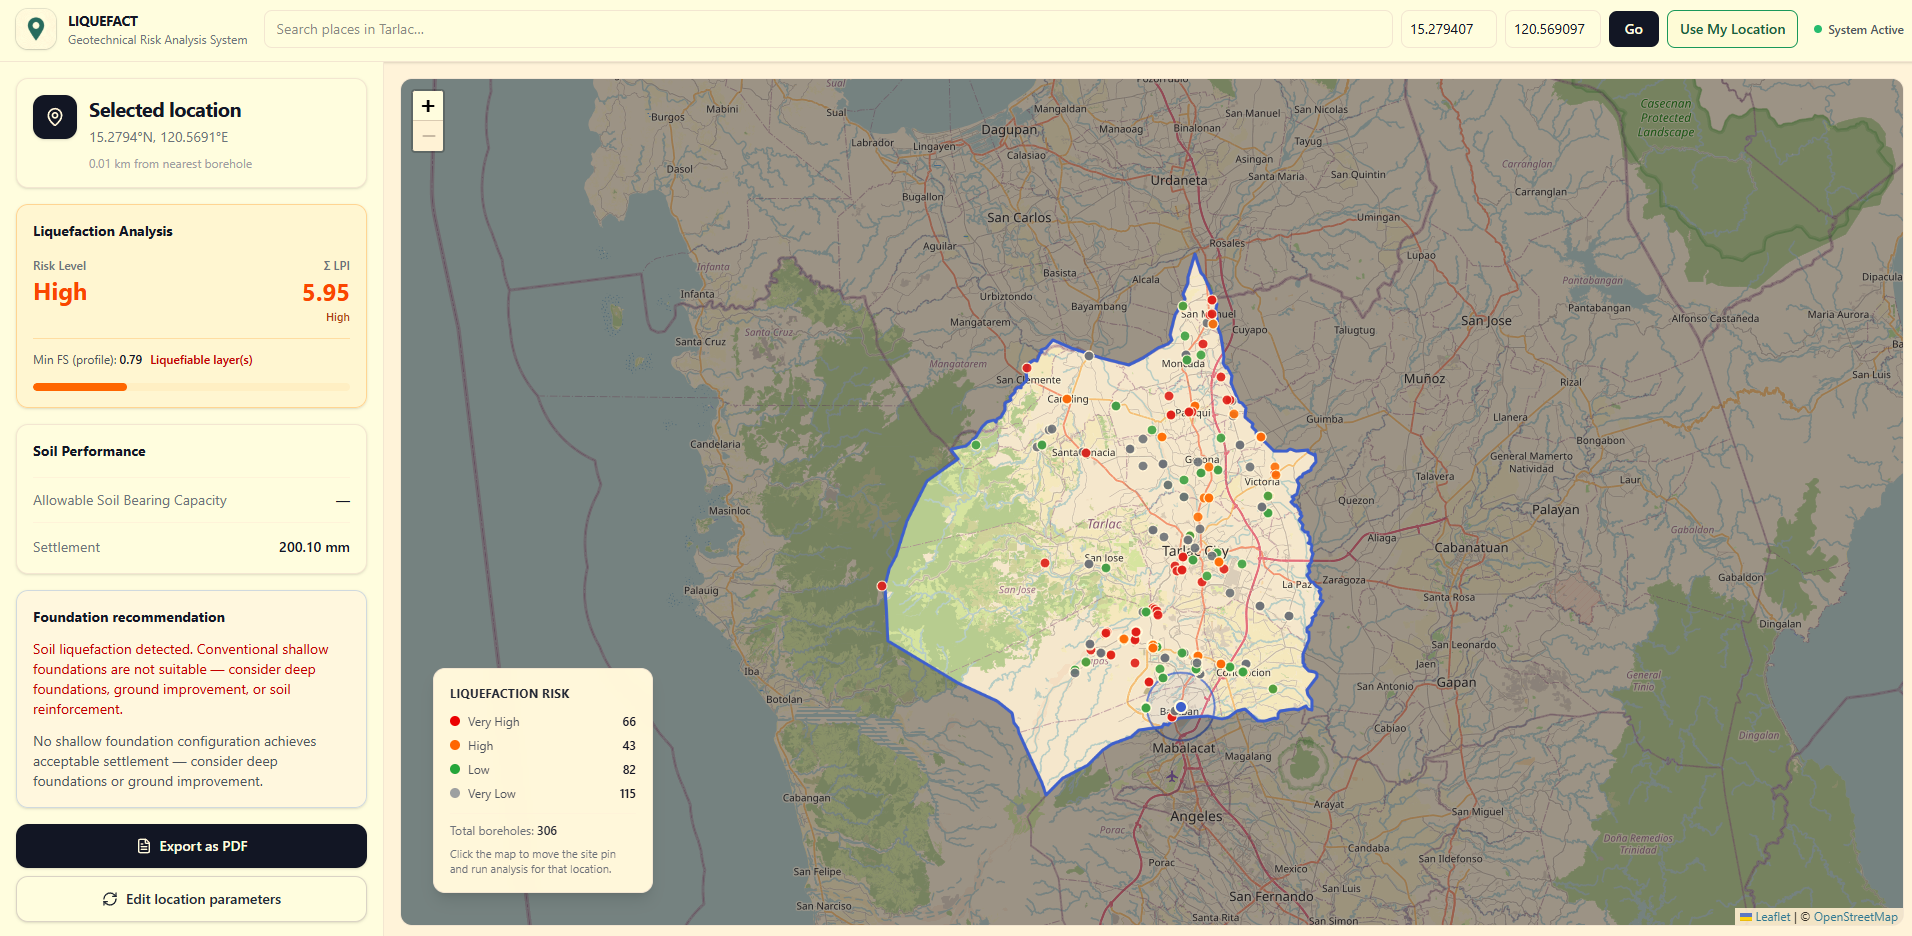Click the Very Low count 115
The image size is (1912, 936).
point(627,794)
